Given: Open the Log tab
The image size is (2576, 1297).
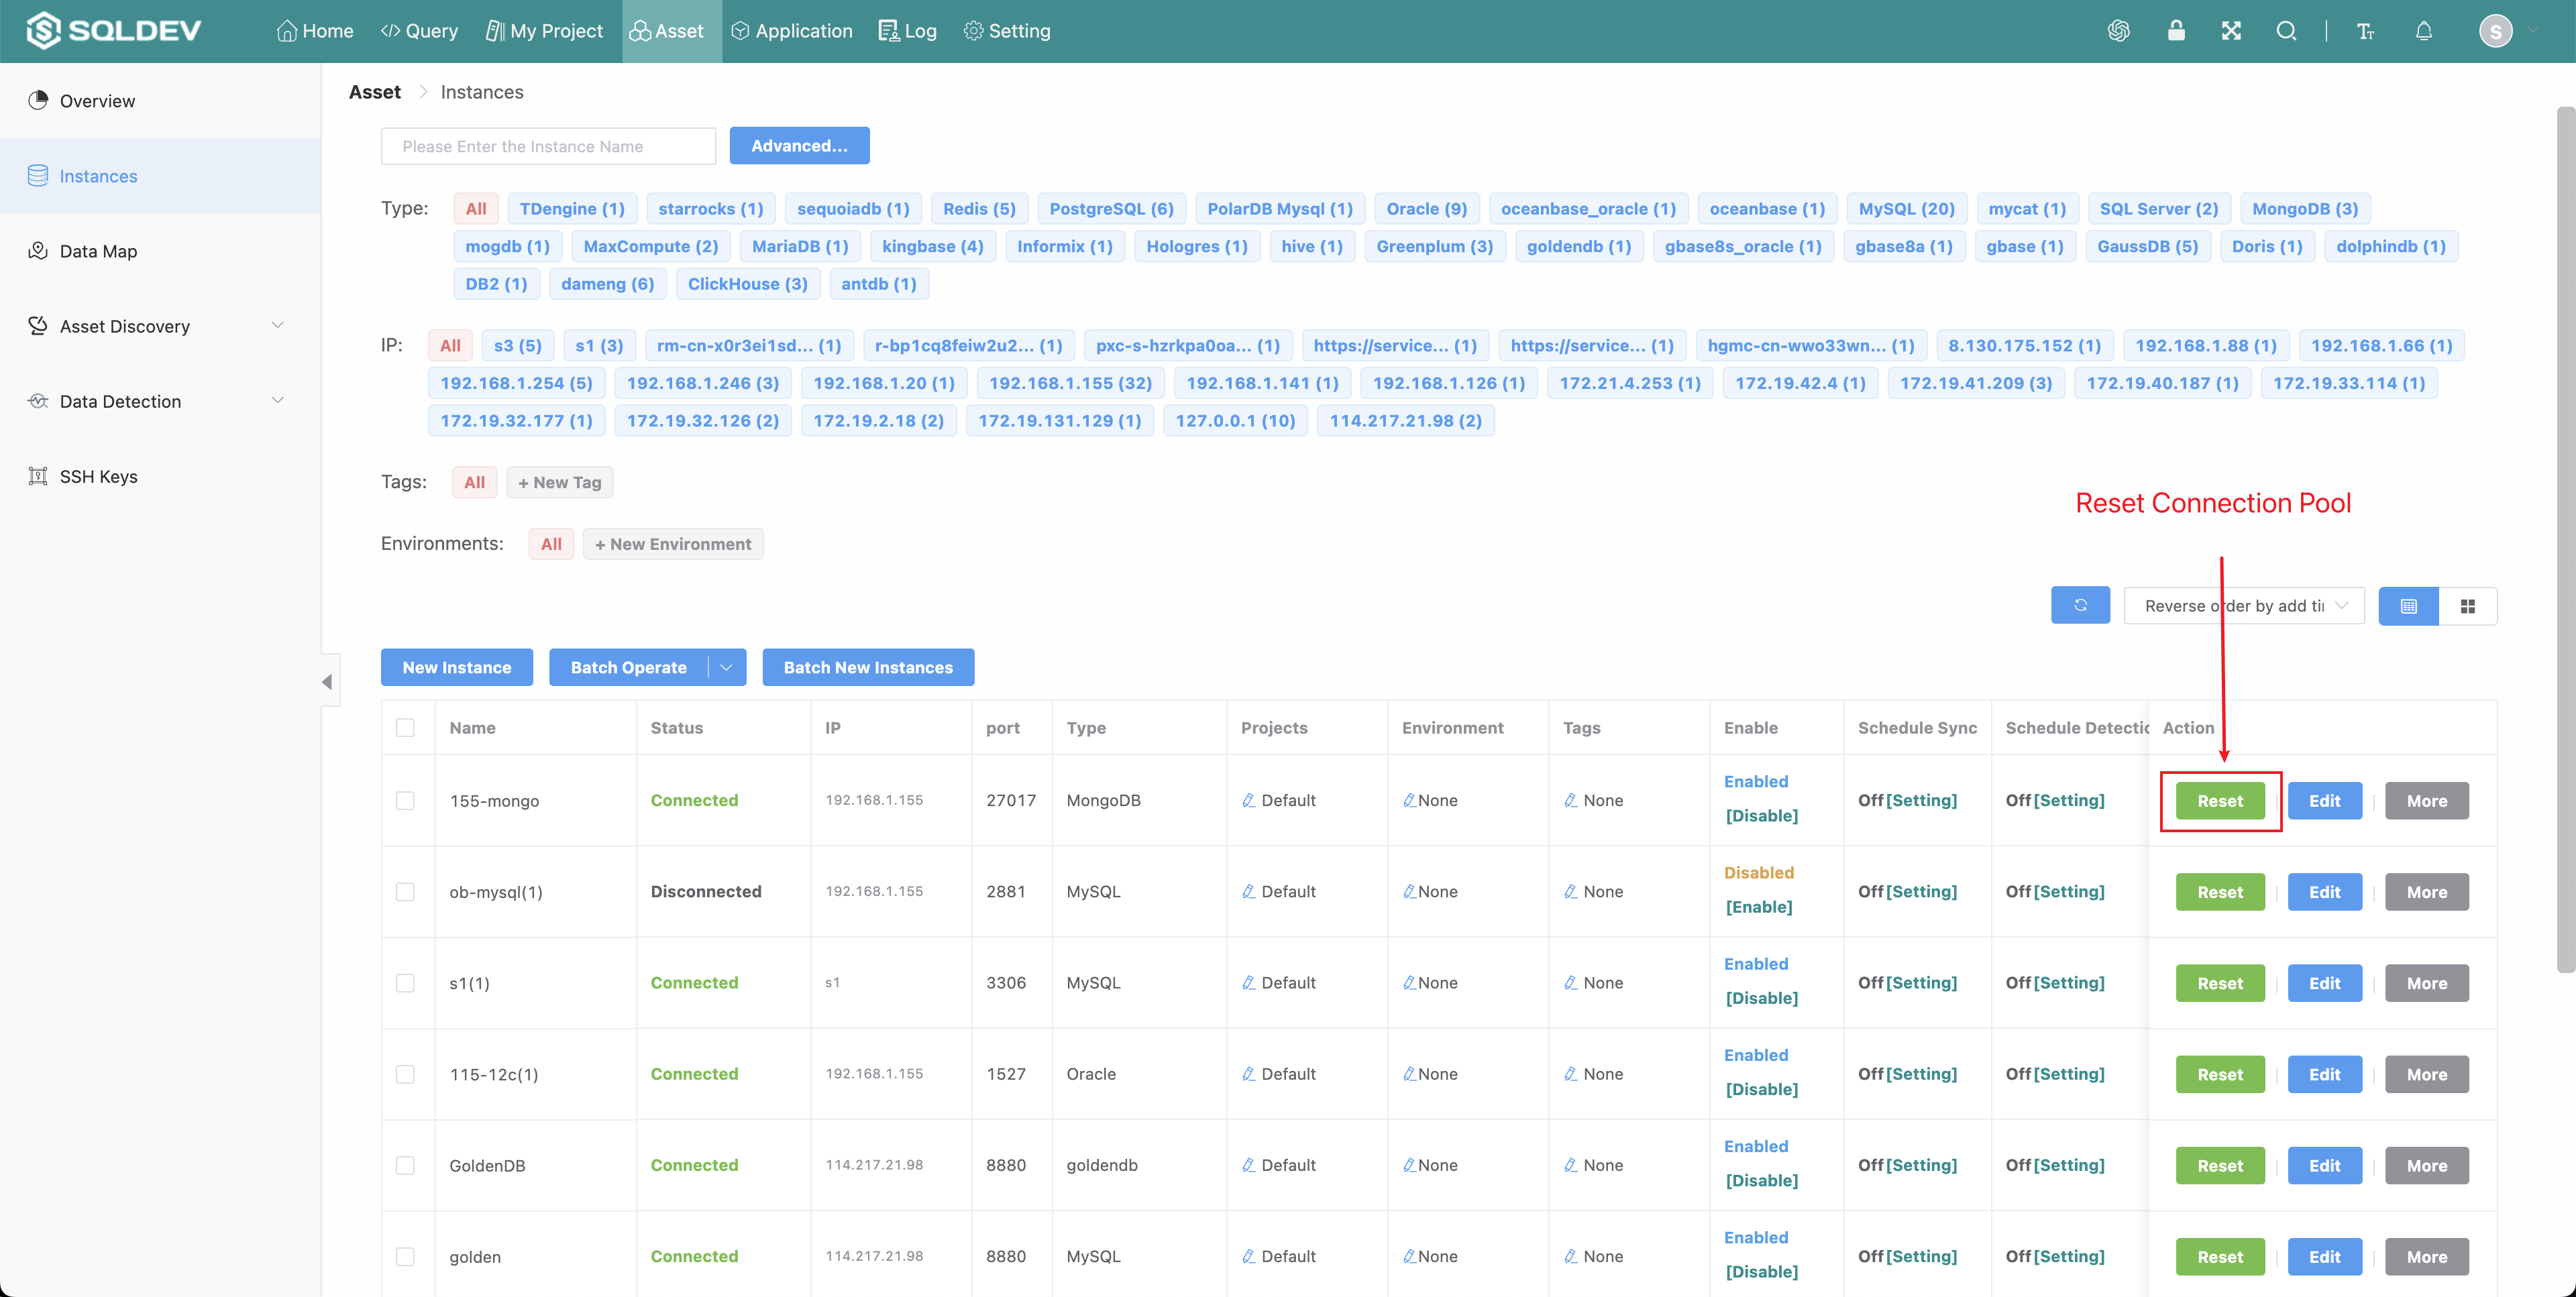Looking at the screenshot, I should (x=907, y=31).
